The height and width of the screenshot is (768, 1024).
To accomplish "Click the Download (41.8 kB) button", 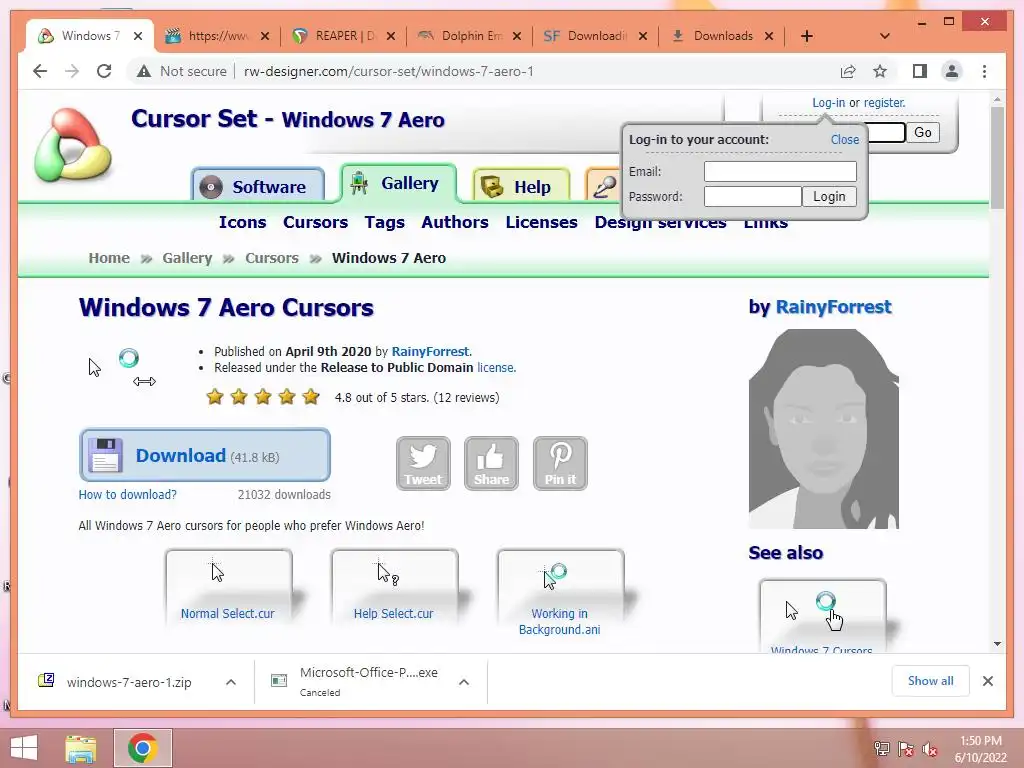I will click(x=204, y=455).
